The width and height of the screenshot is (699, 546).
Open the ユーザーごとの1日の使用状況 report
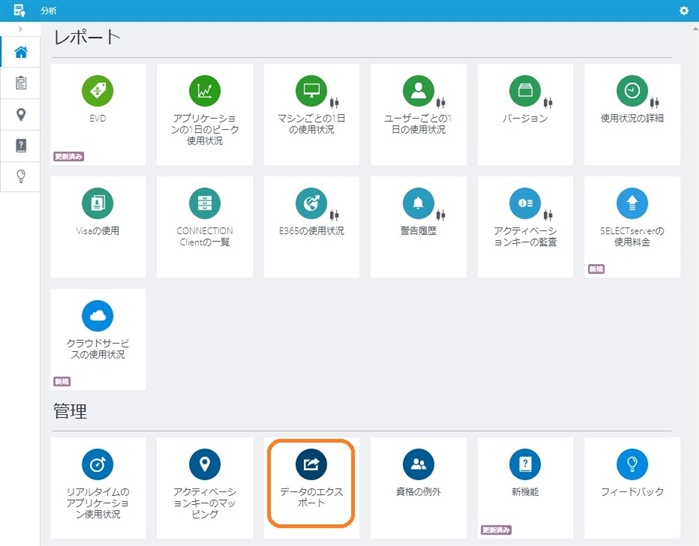click(418, 114)
